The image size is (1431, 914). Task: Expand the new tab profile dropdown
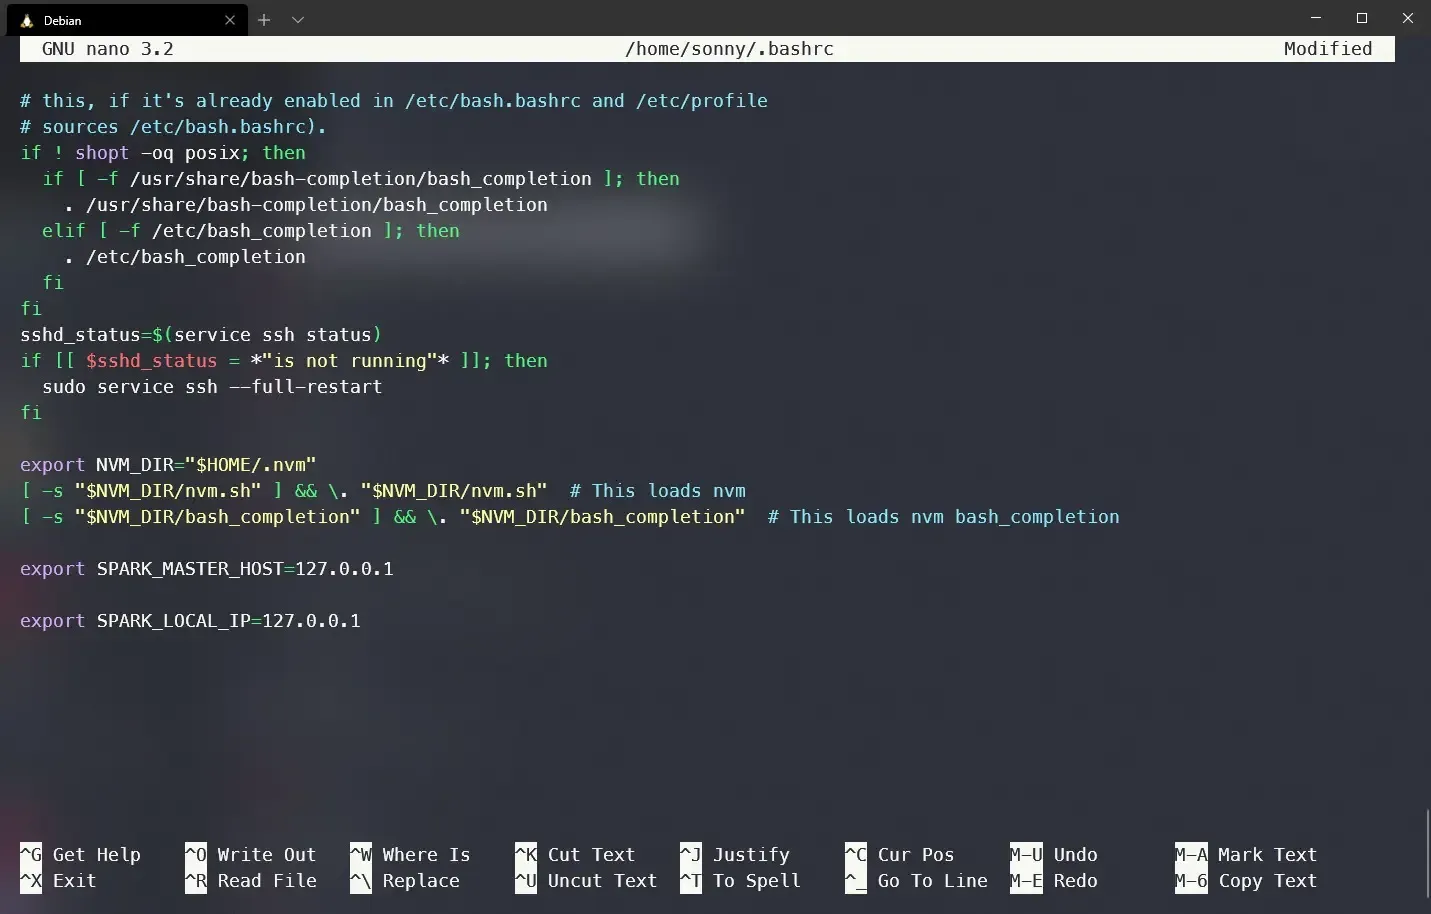pos(297,20)
